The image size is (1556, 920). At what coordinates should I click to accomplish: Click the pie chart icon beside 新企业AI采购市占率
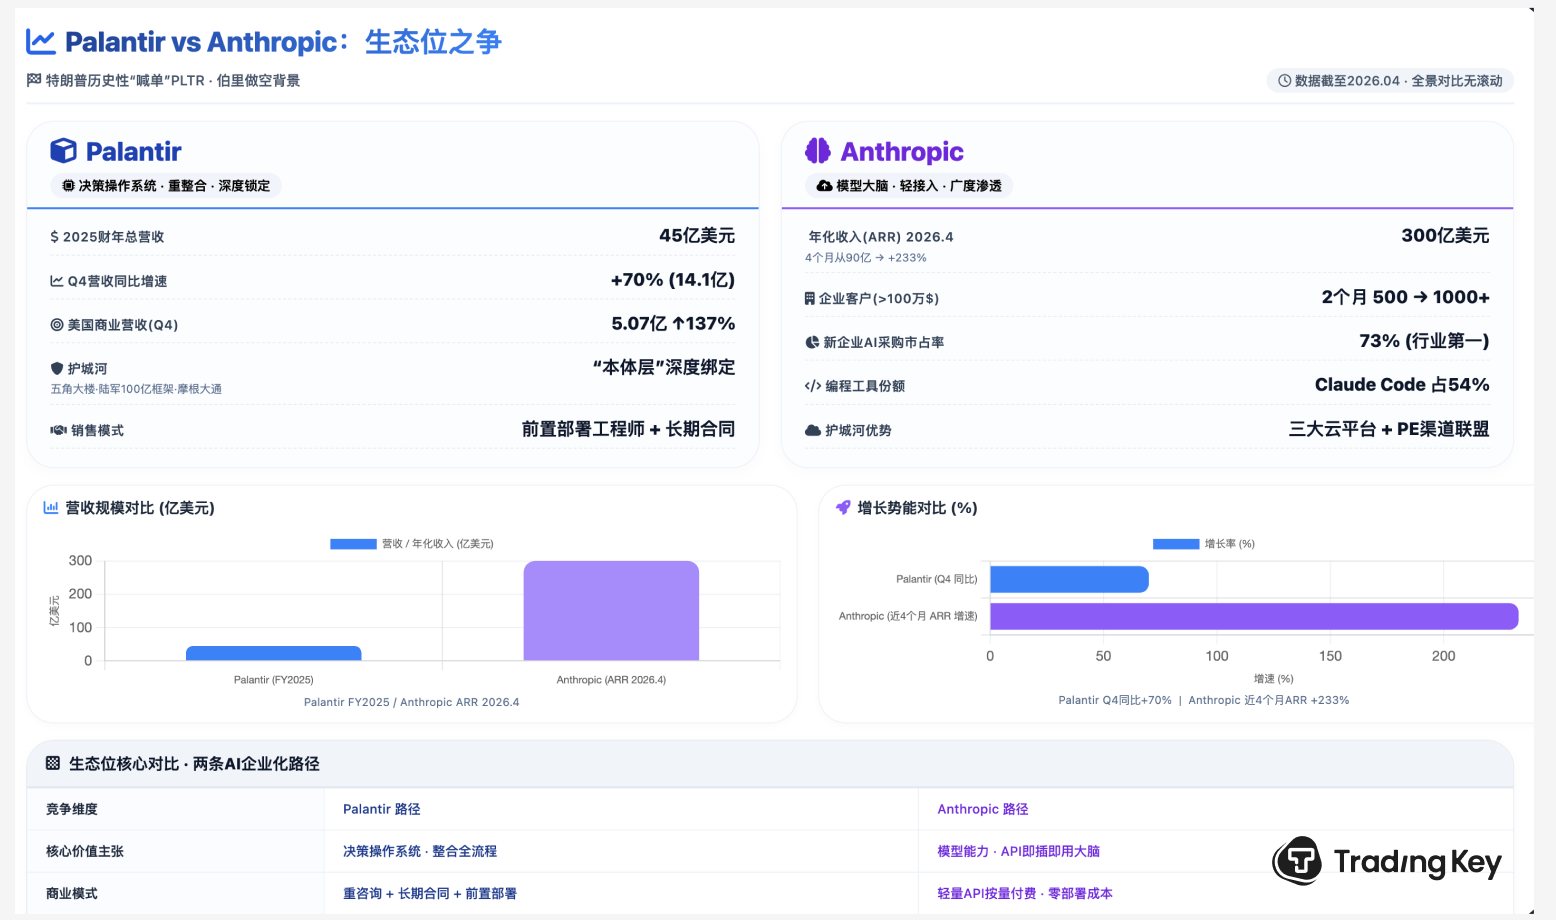[x=812, y=342]
